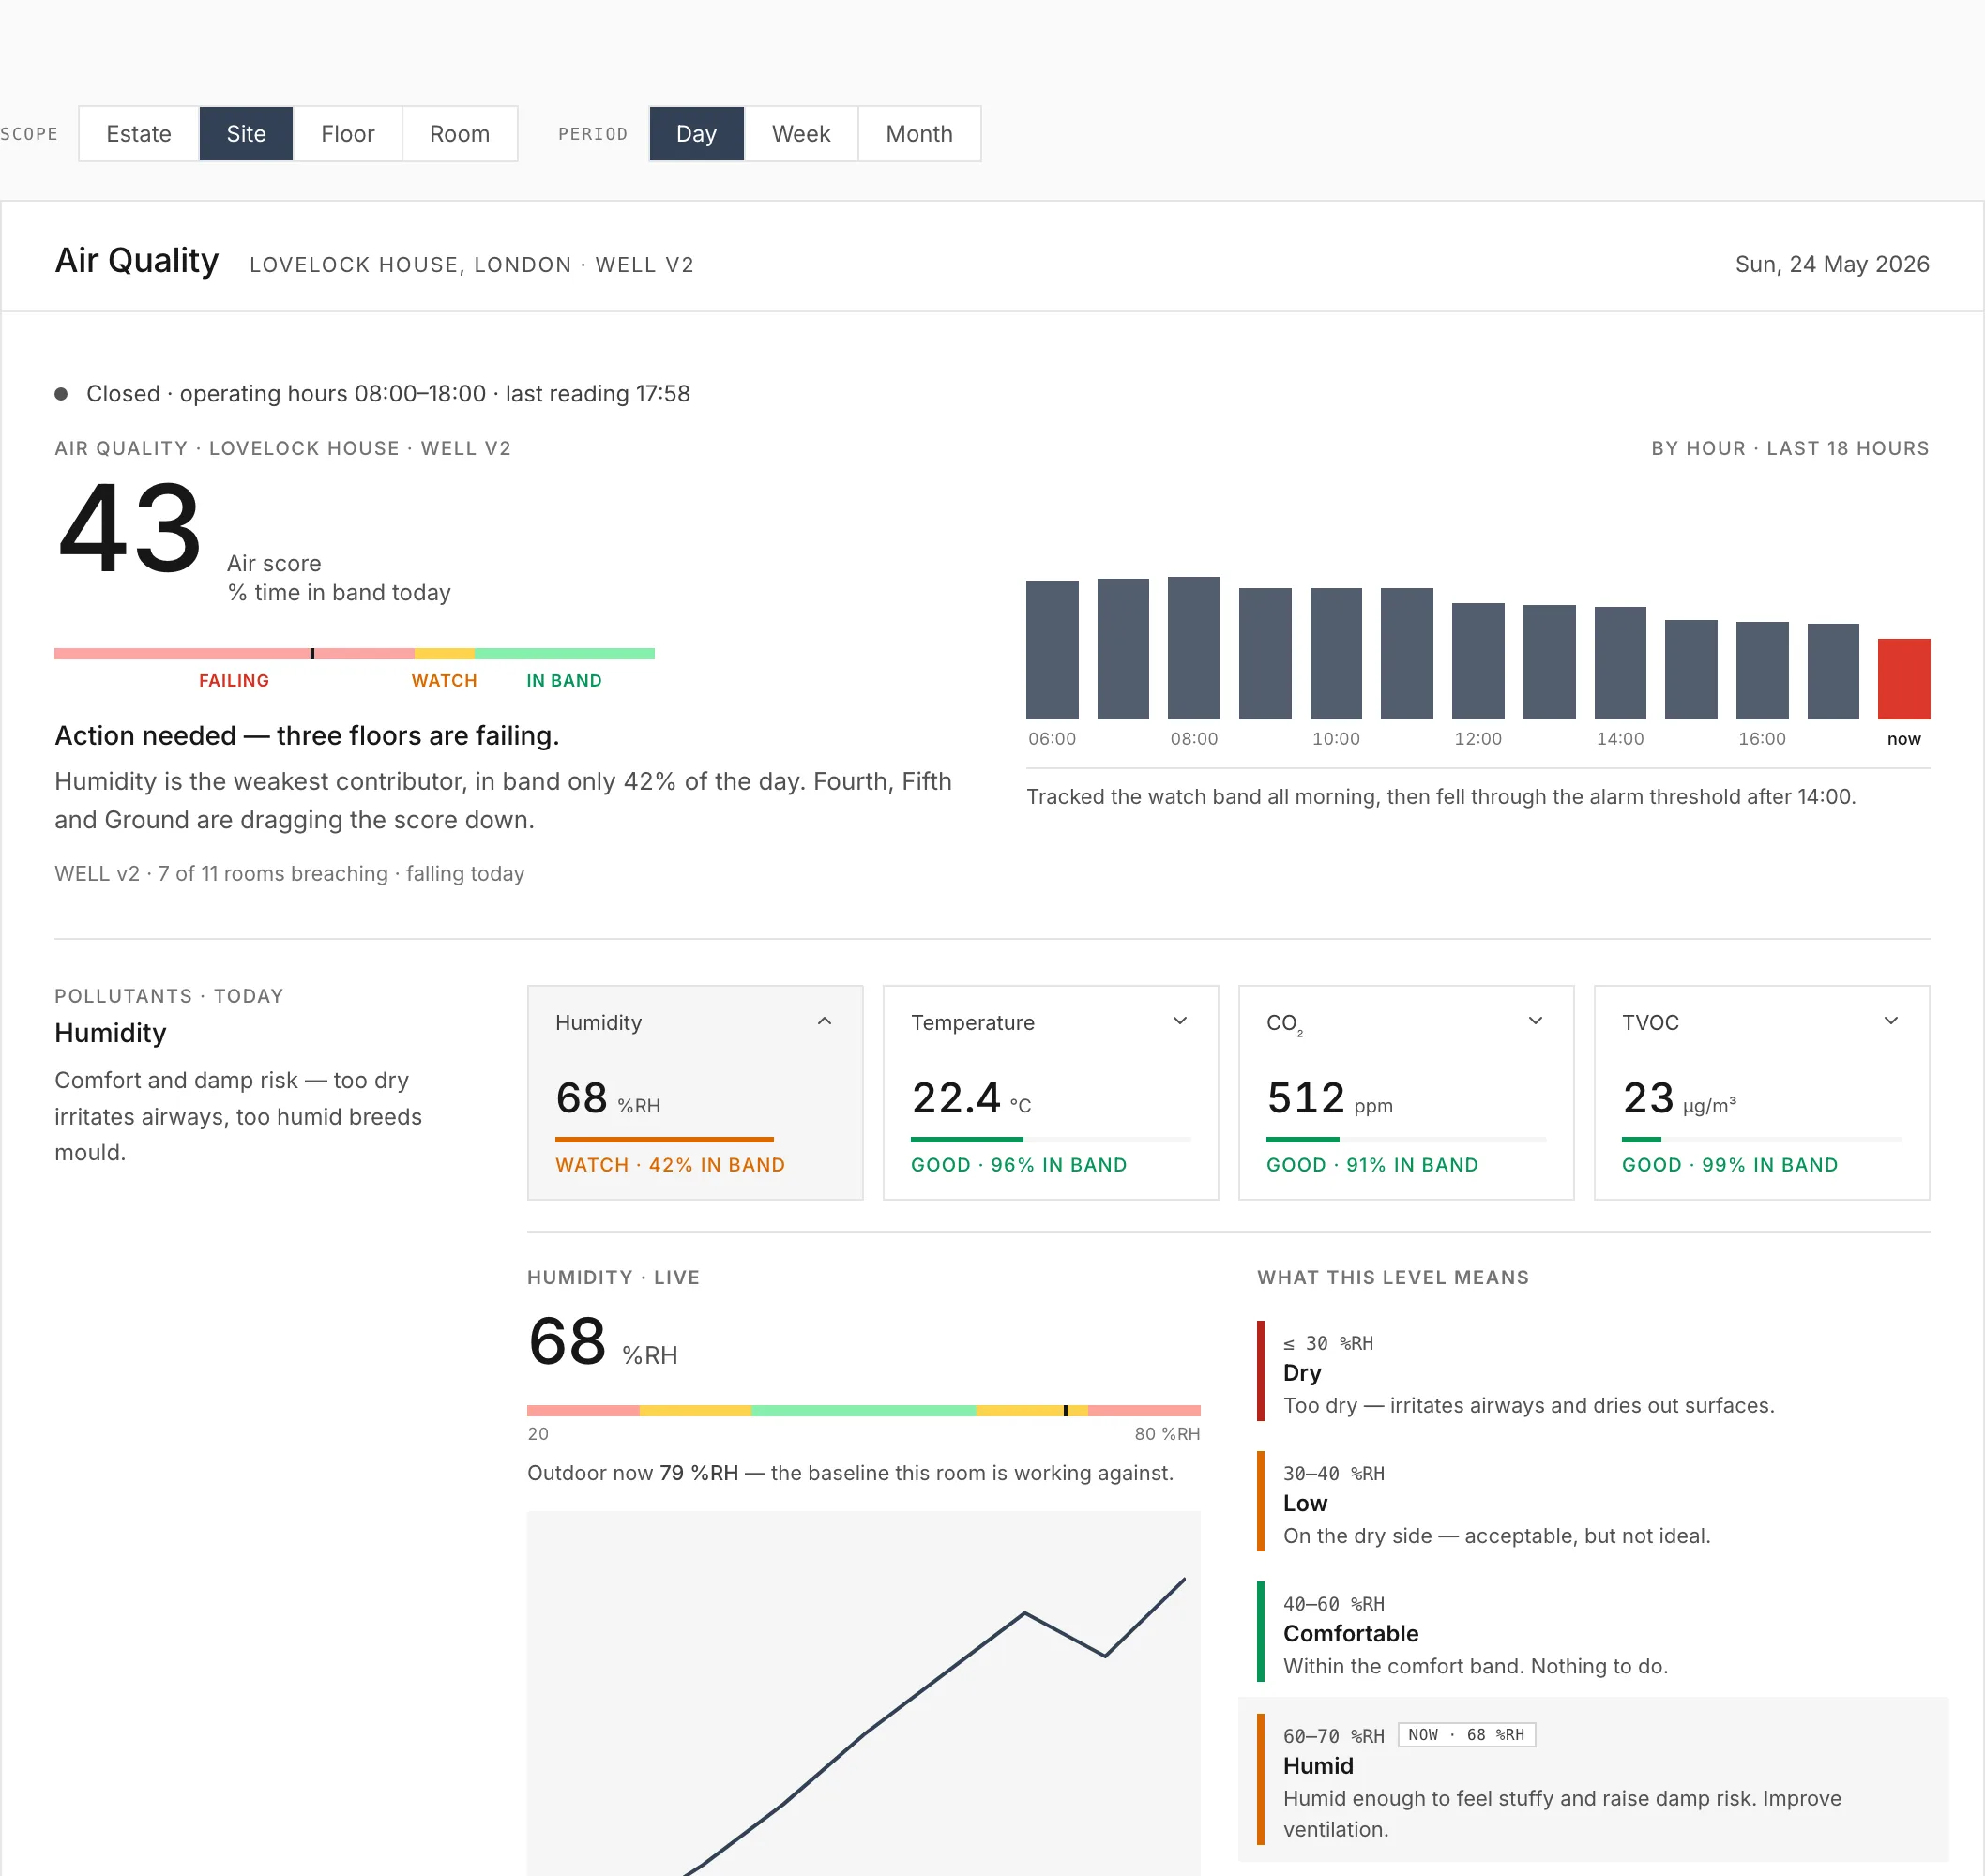Click the FAILING band label
This screenshot has height=1876, width=1985.
point(234,681)
